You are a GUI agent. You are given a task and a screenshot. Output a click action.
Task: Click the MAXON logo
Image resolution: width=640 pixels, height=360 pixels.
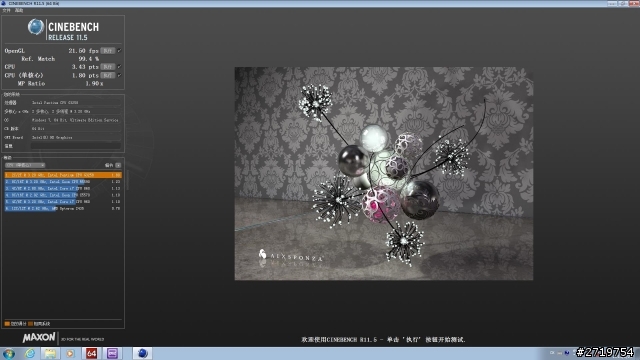coord(39,338)
